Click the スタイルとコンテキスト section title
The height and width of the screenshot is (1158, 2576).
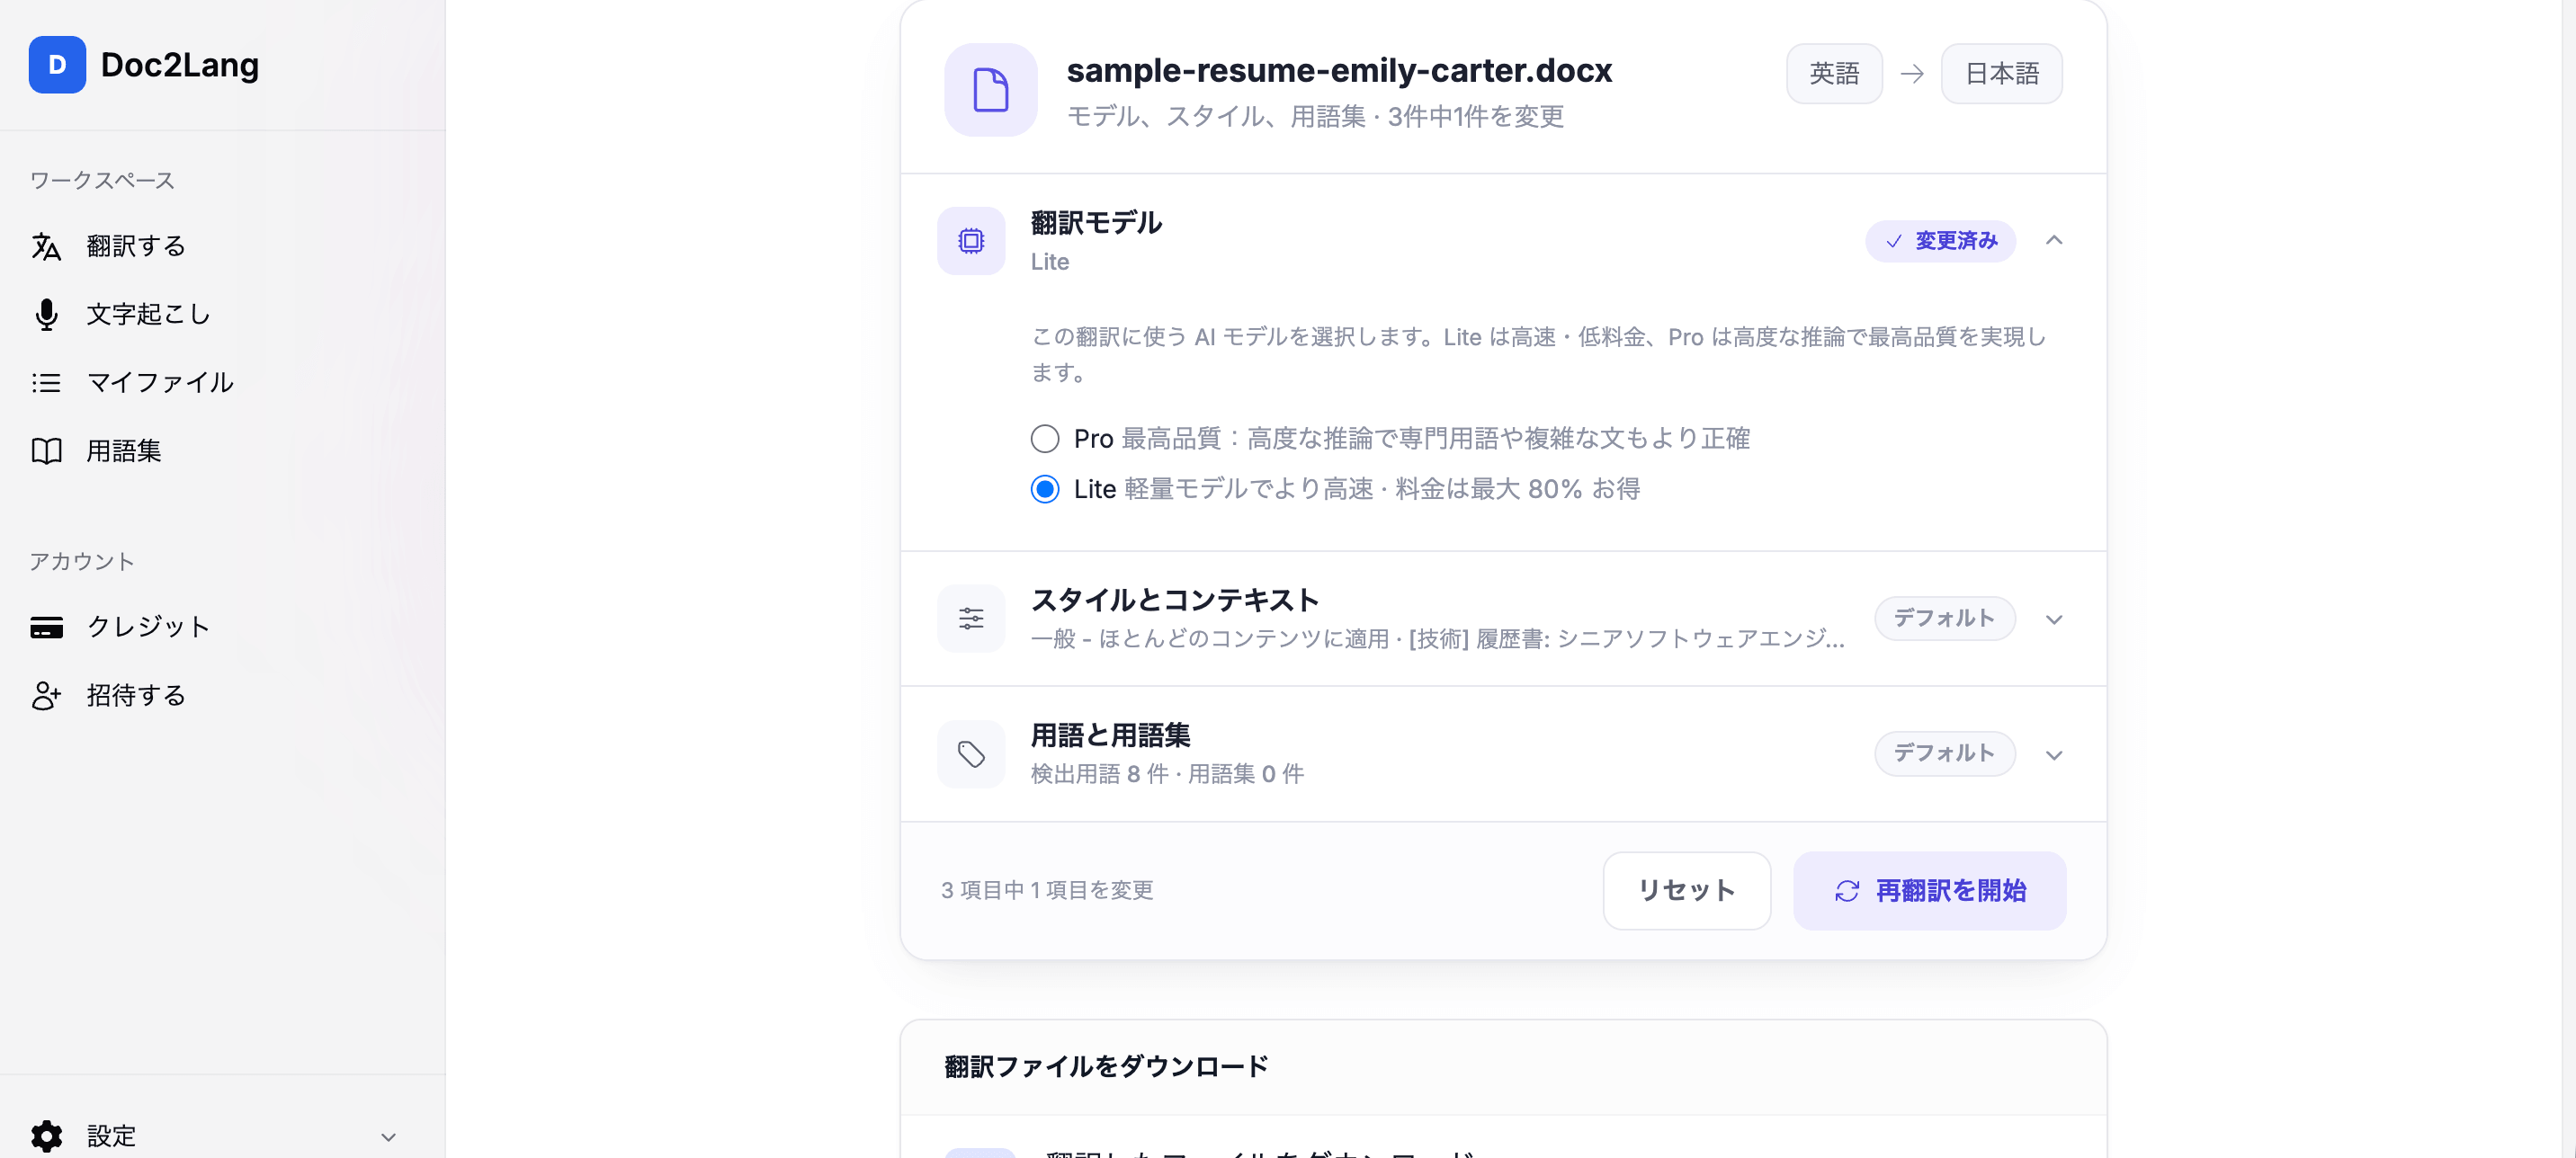point(1175,600)
